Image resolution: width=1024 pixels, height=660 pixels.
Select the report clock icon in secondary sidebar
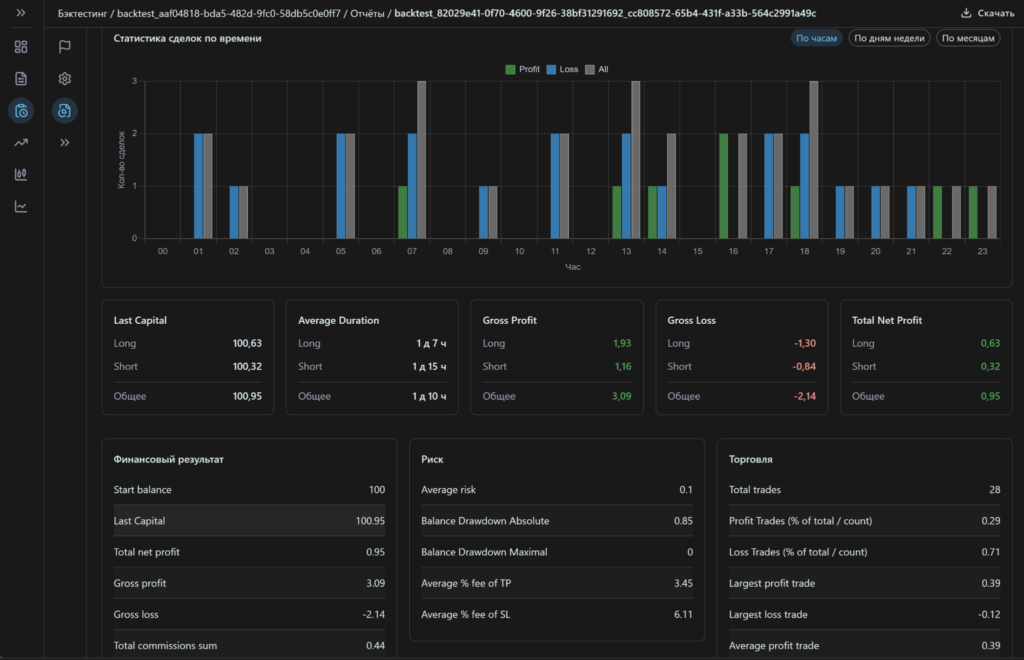[64, 110]
